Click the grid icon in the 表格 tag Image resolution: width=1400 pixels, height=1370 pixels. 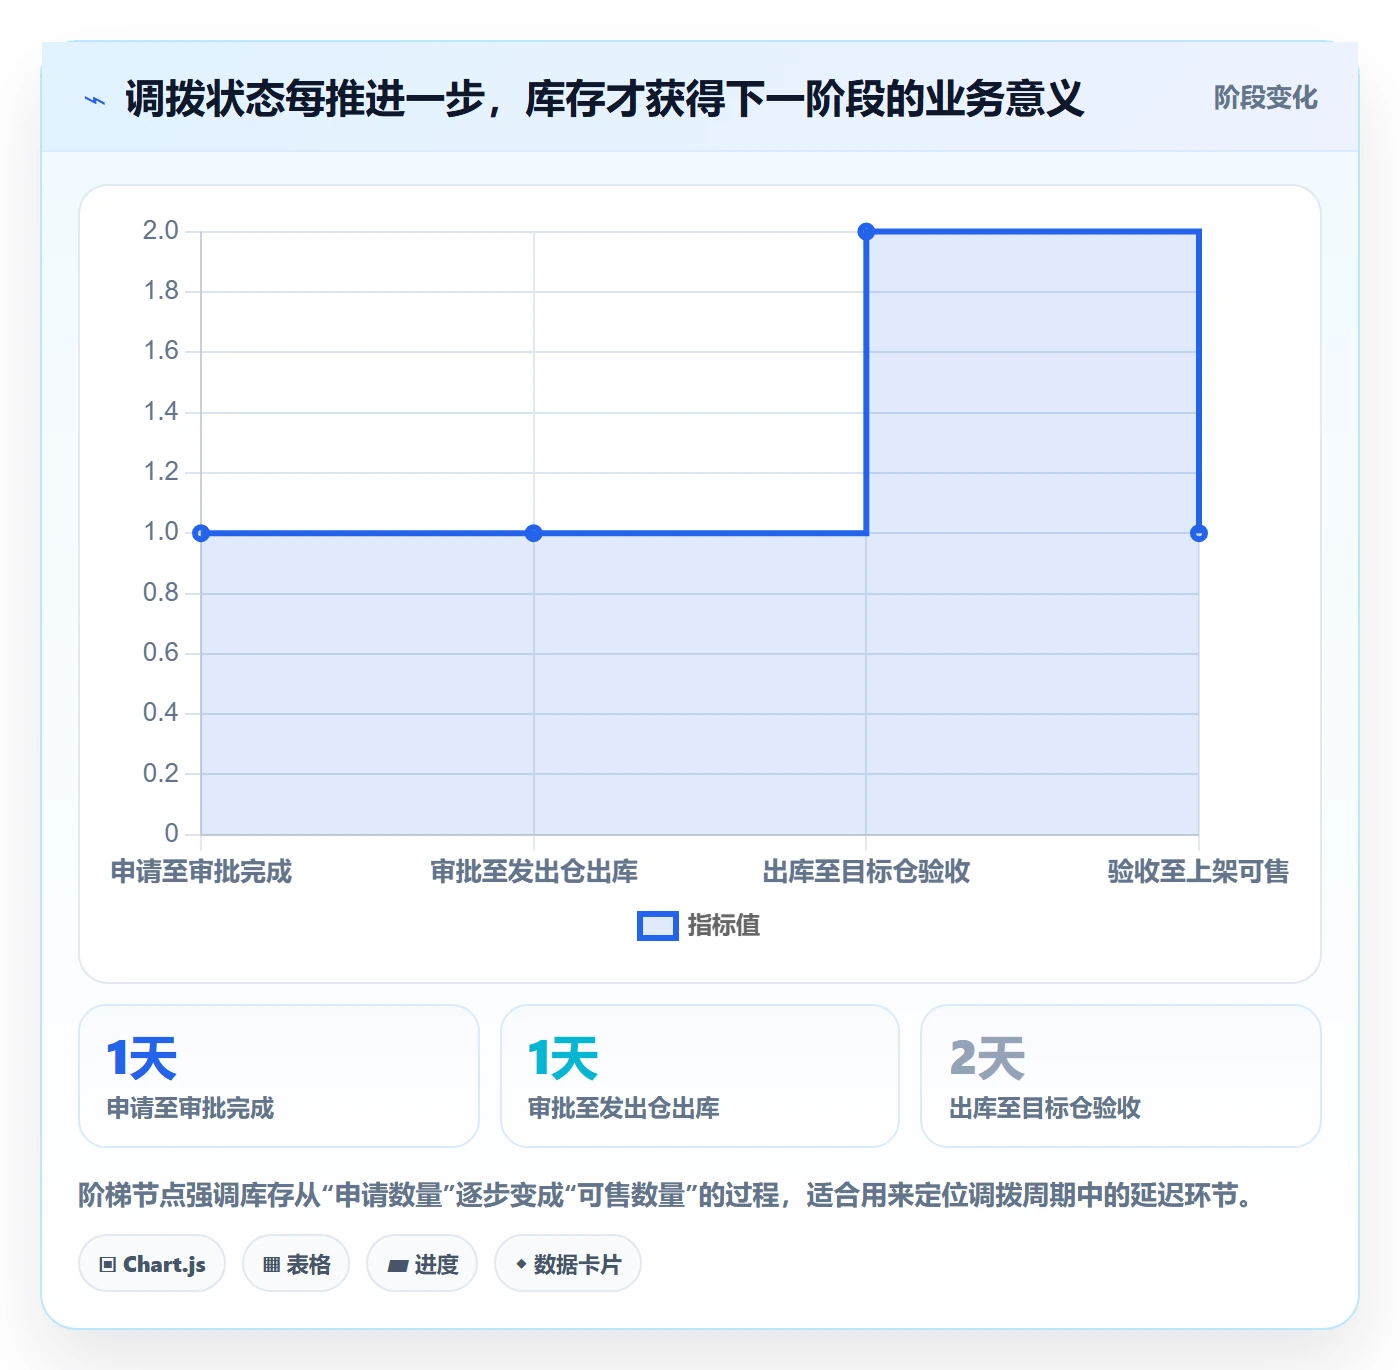(271, 1265)
